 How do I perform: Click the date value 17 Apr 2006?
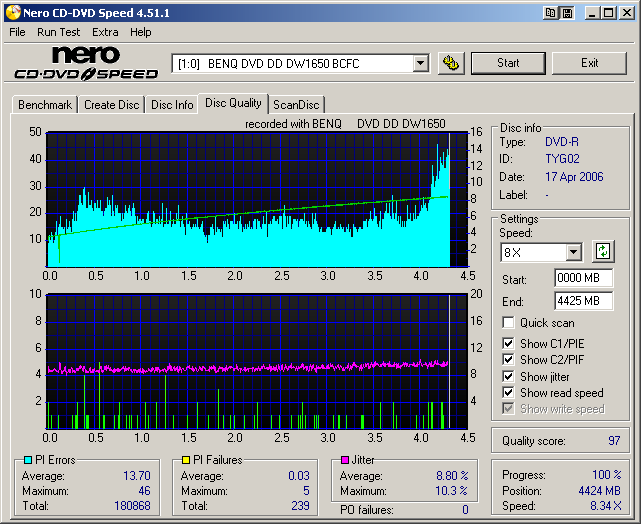click(574, 177)
